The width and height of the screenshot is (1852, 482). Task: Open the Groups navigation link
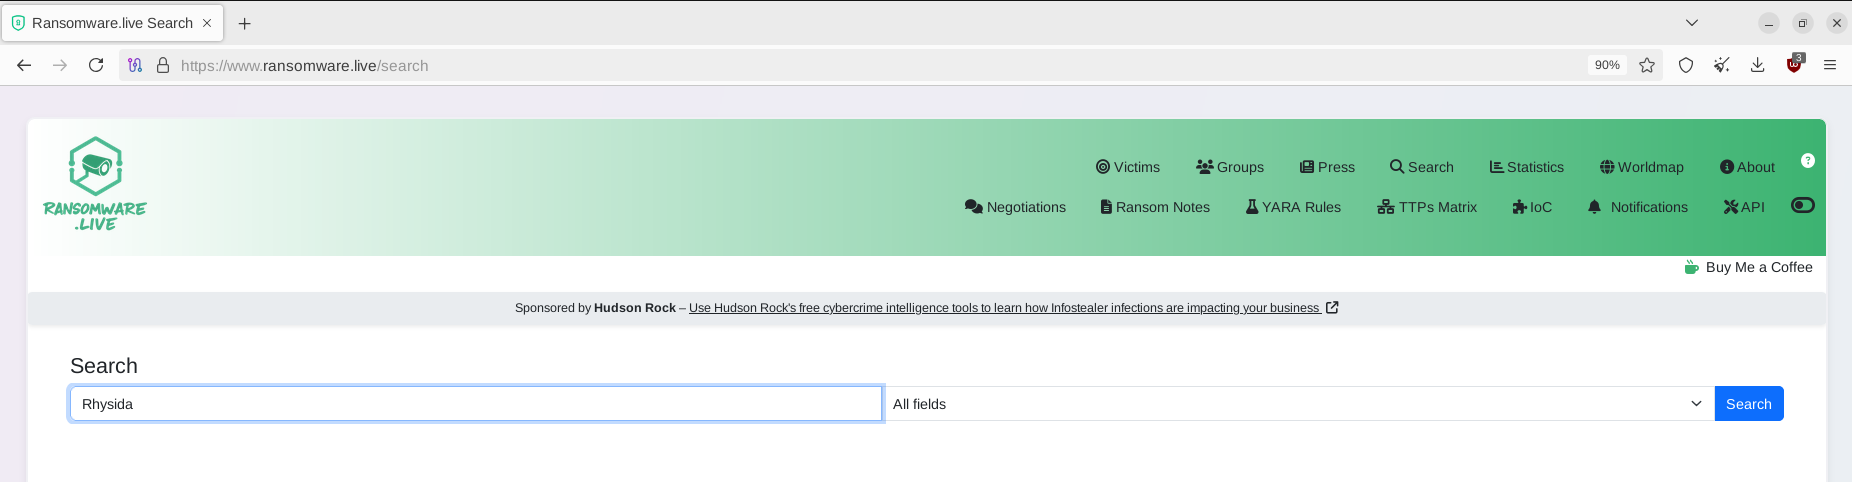point(1230,167)
